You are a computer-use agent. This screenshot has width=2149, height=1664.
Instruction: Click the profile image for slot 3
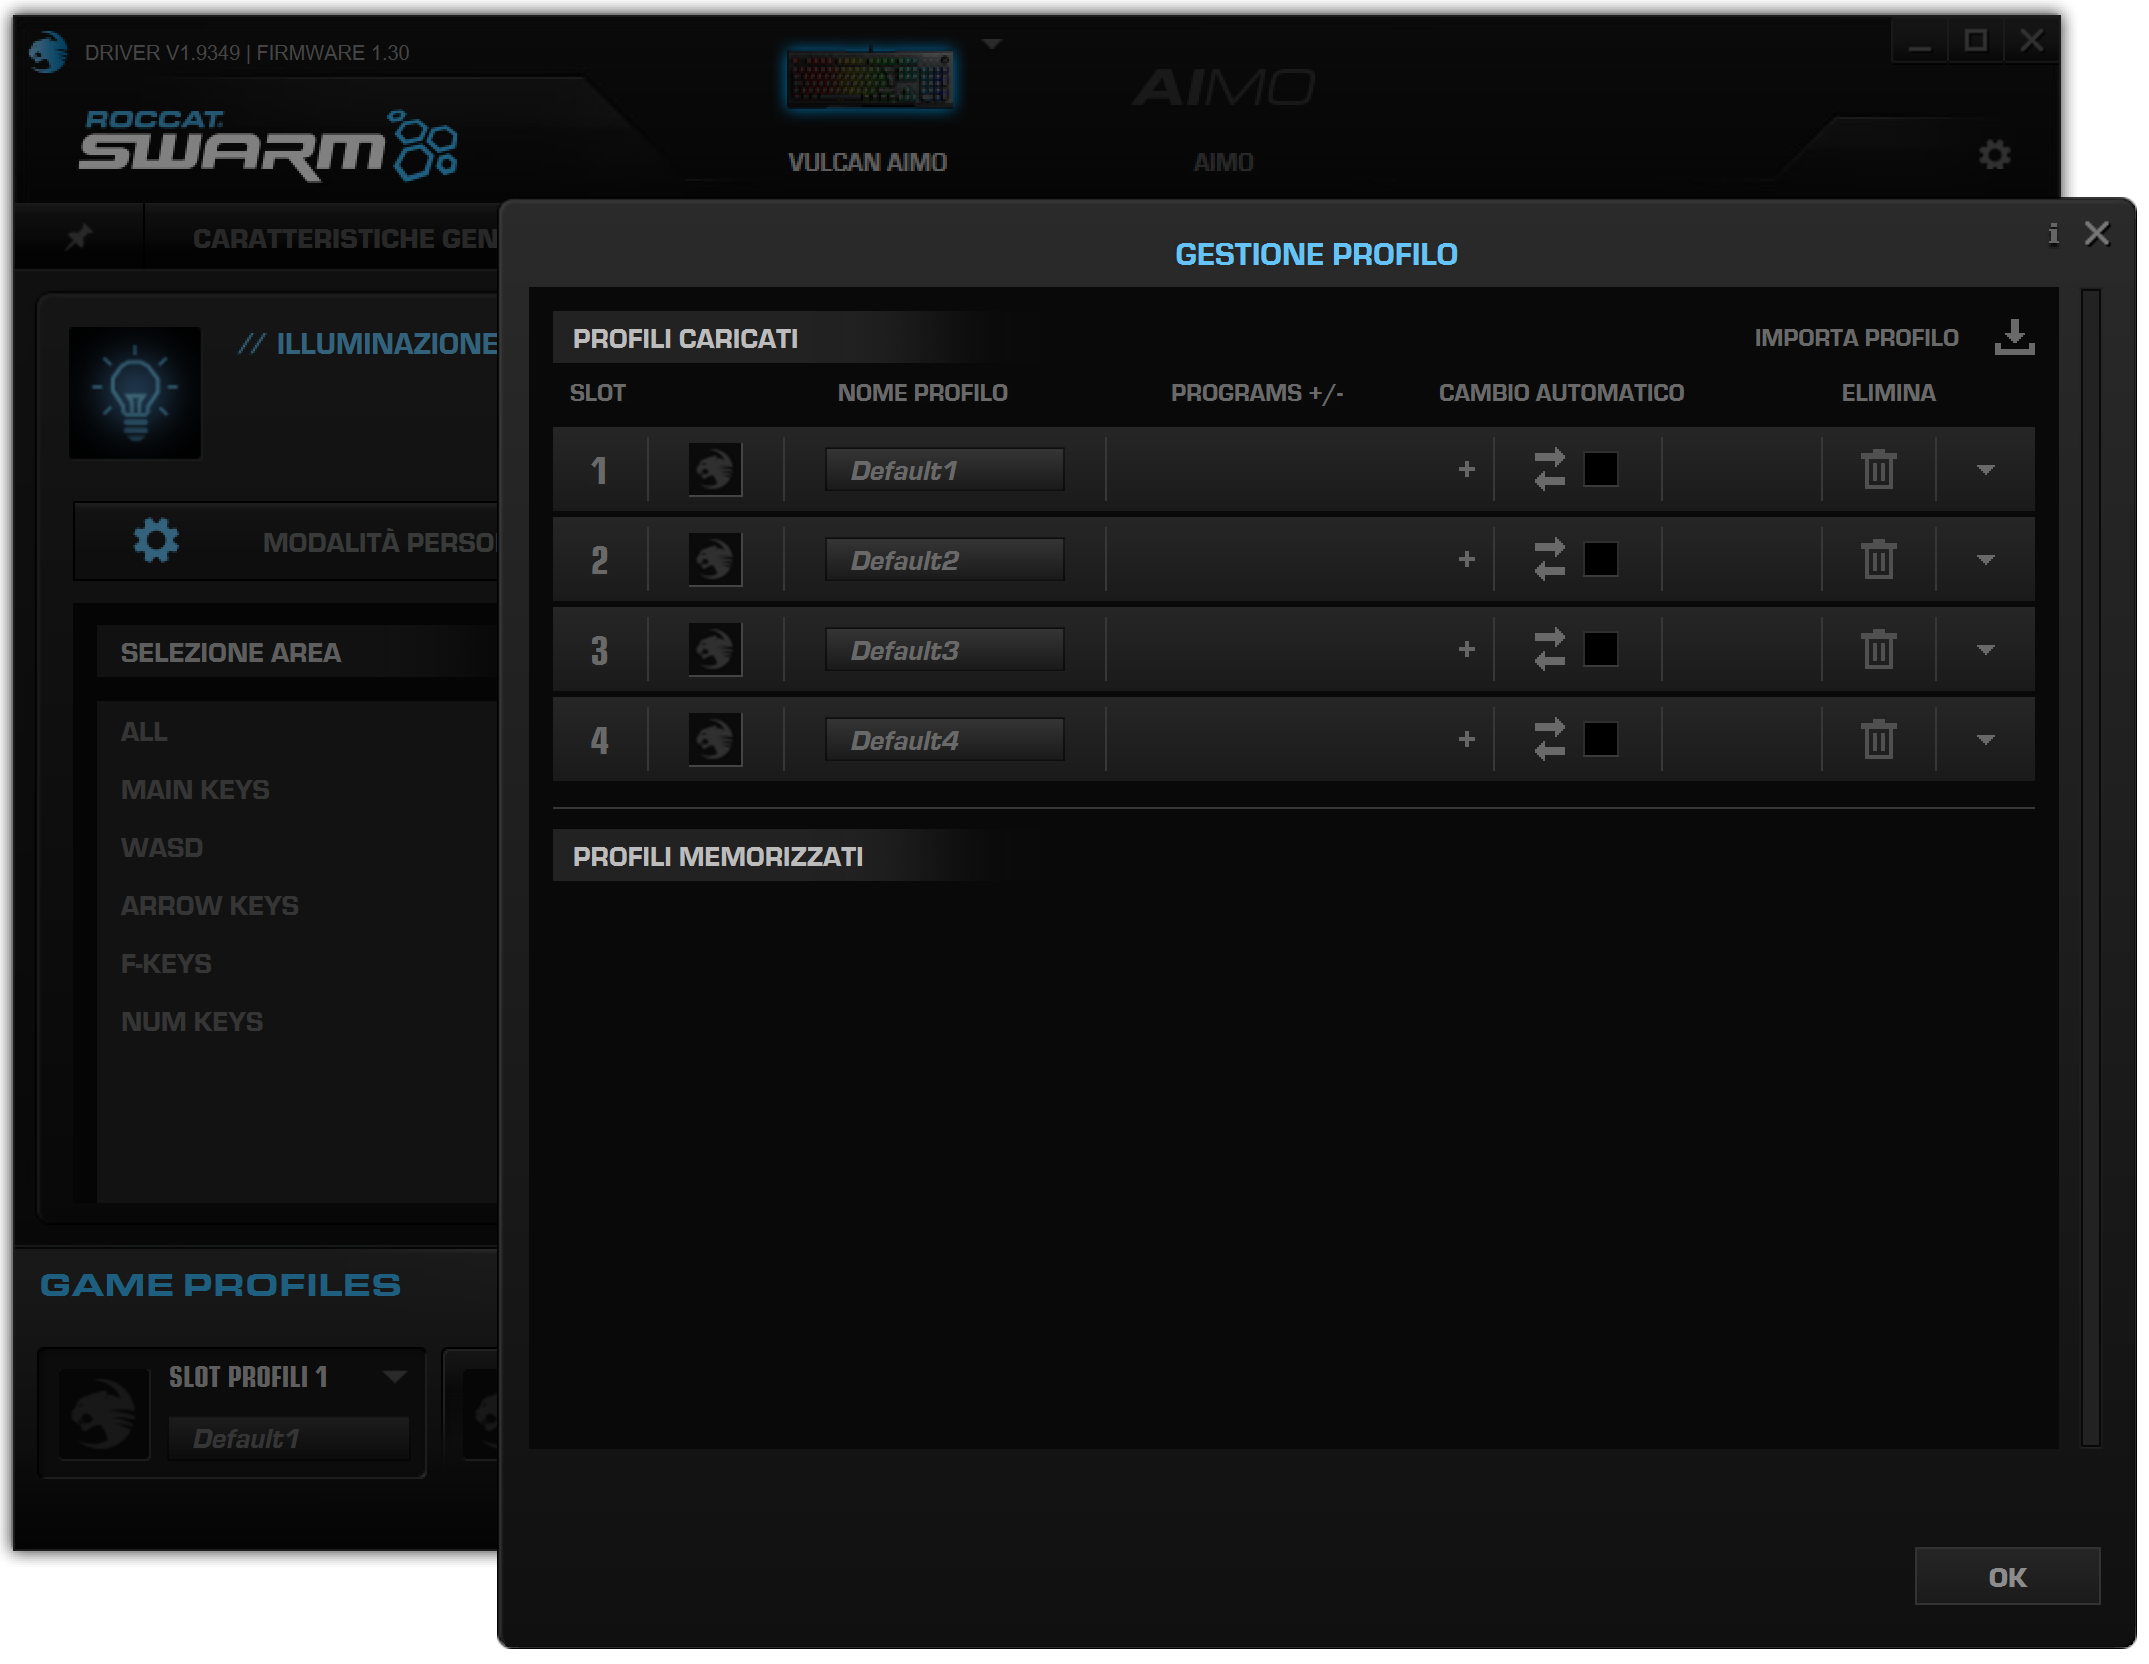715,649
